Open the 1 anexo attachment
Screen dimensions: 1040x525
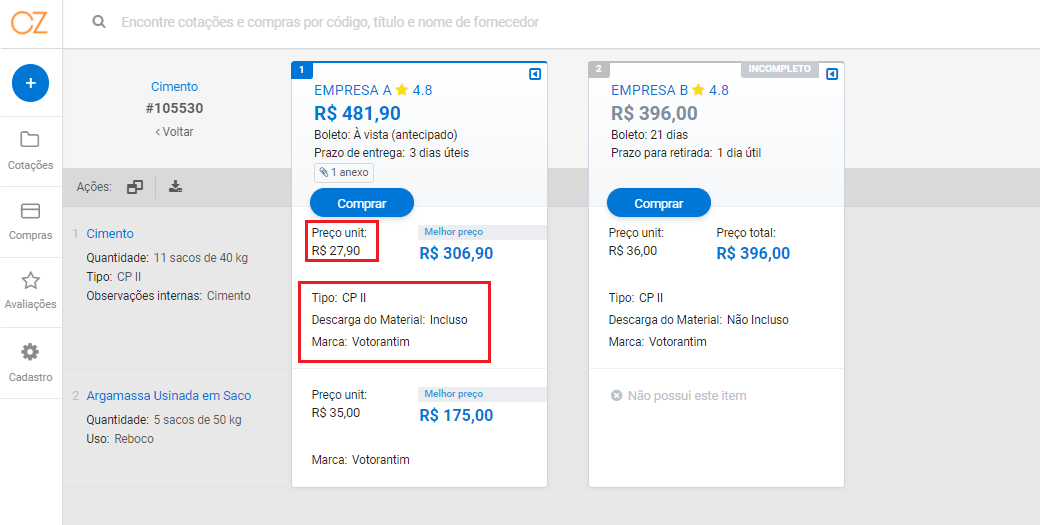pyautogui.click(x=344, y=172)
